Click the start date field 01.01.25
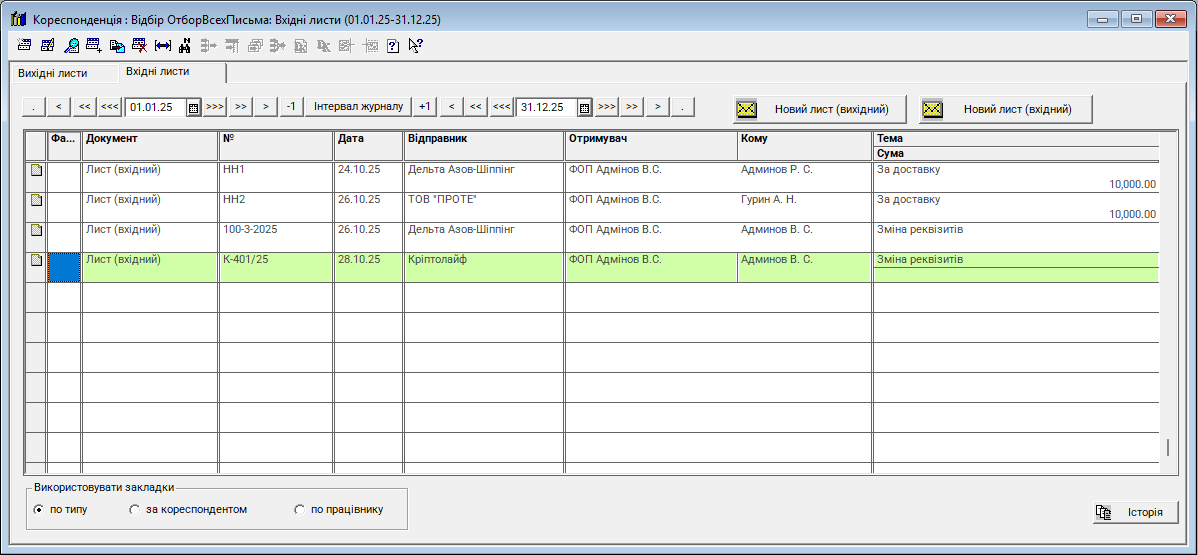 (155, 107)
